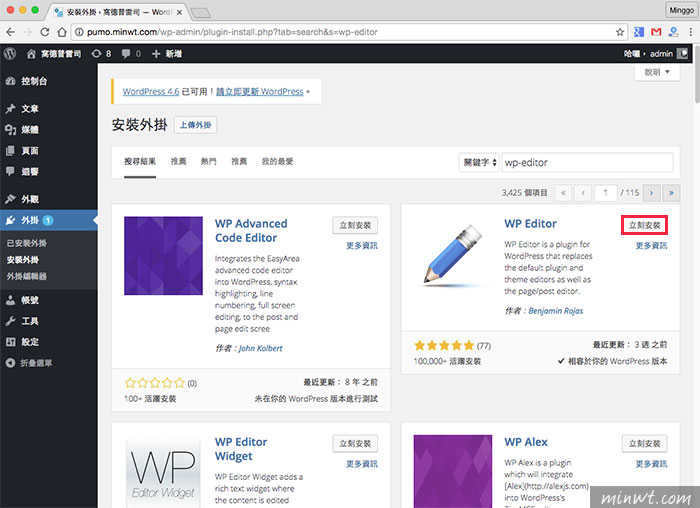Reload the page
This screenshot has width=700, height=508.
45,32
